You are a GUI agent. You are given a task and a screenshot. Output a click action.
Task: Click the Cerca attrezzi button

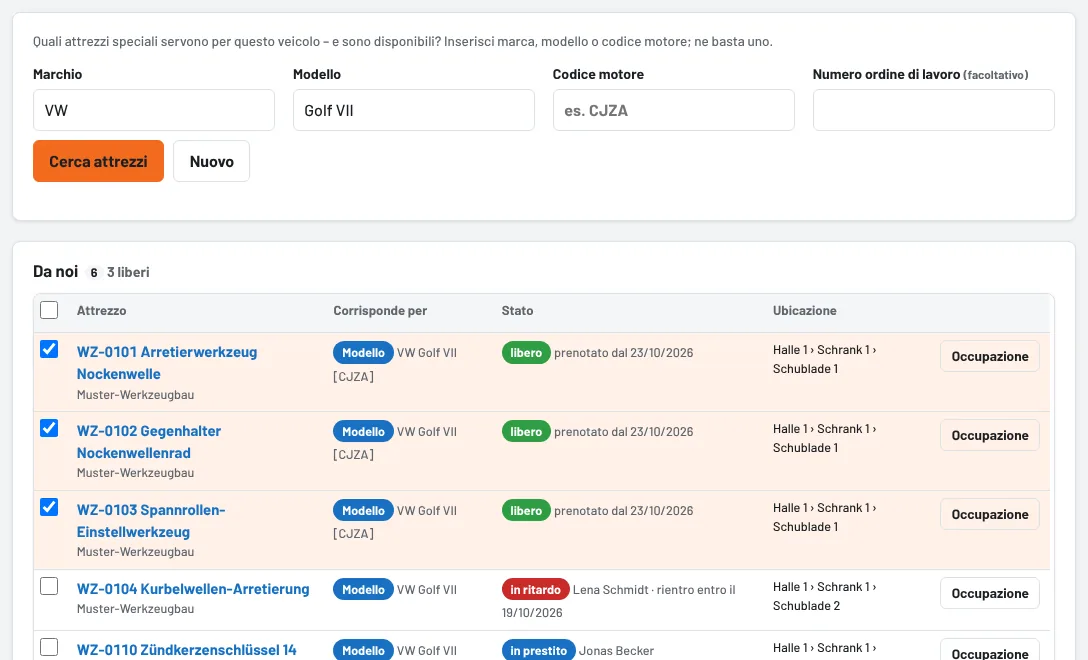pos(99,161)
